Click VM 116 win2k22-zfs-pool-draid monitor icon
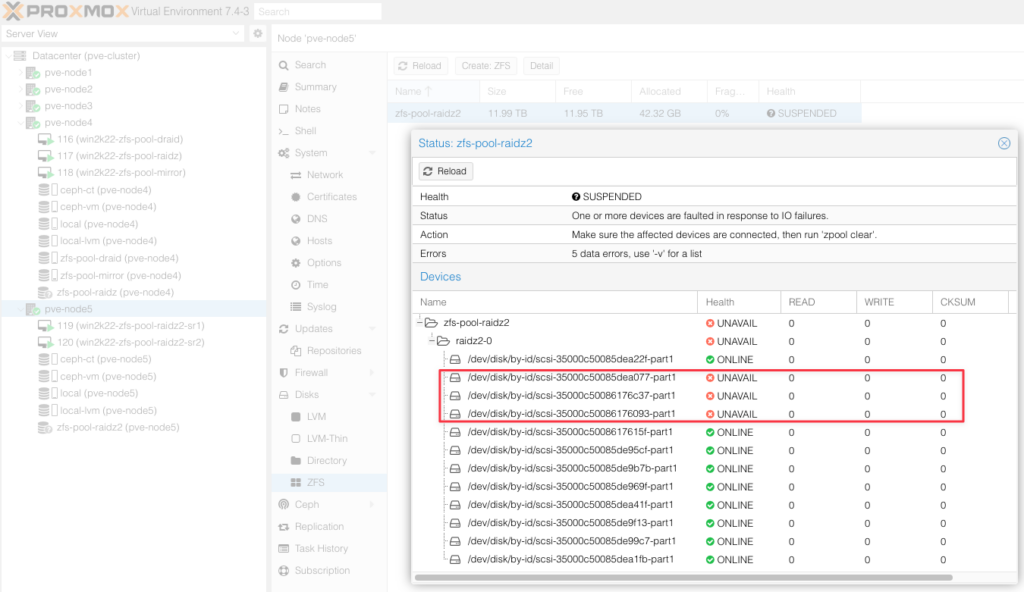This screenshot has width=1024, height=592. (x=45, y=139)
